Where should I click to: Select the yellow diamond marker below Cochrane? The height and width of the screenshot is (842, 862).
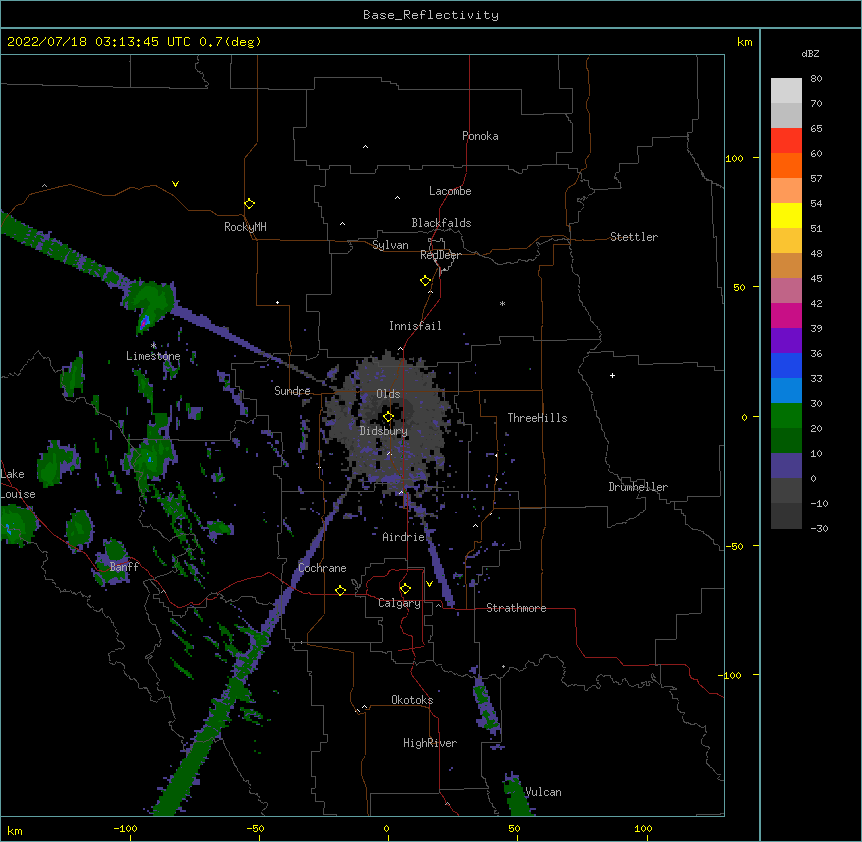340,590
